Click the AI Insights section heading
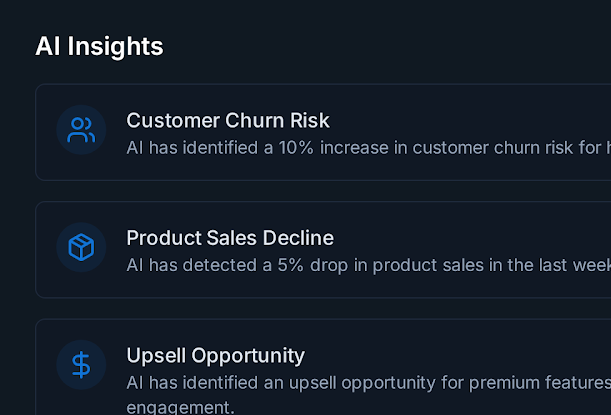Image resolution: width=611 pixels, height=415 pixels. [x=99, y=46]
